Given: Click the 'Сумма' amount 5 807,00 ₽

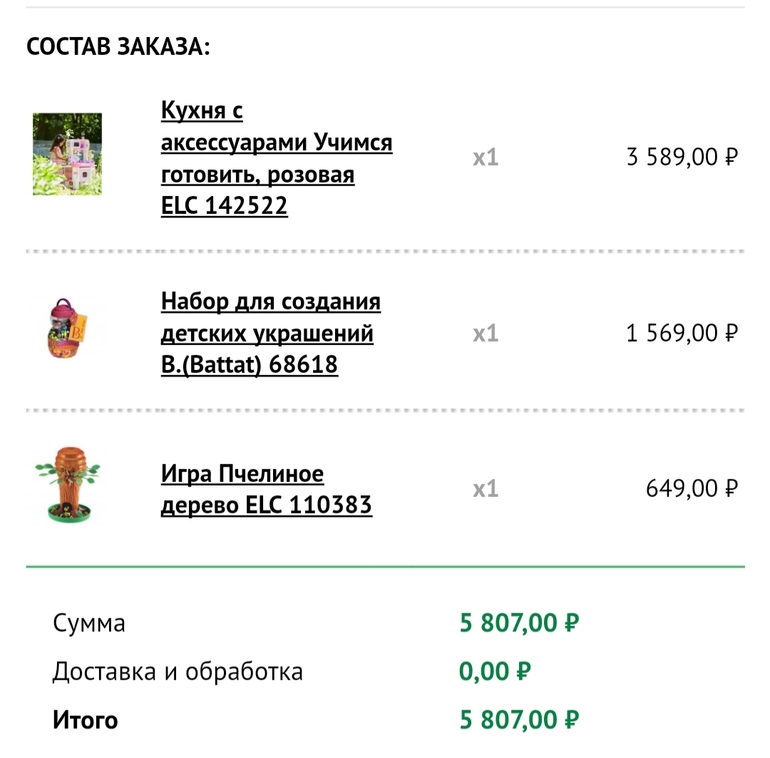Looking at the screenshot, I should click(519, 623).
